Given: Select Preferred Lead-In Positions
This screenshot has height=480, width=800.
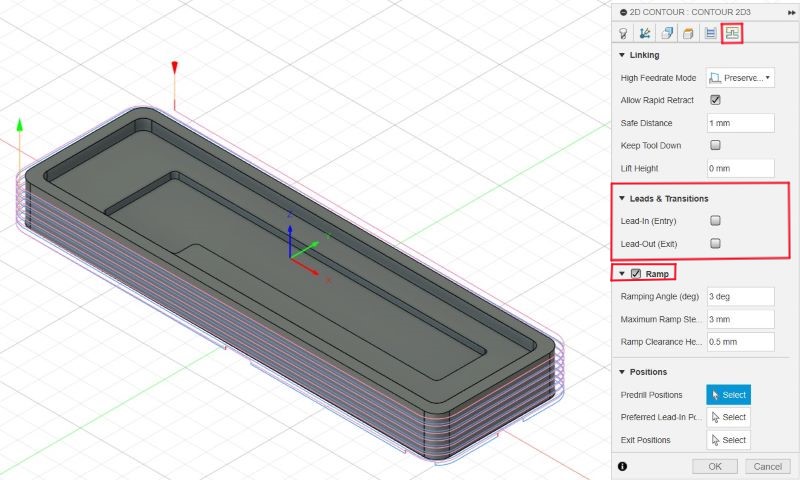Looking at the screenshot, I should pyautogui.click(x=729, y=417).
